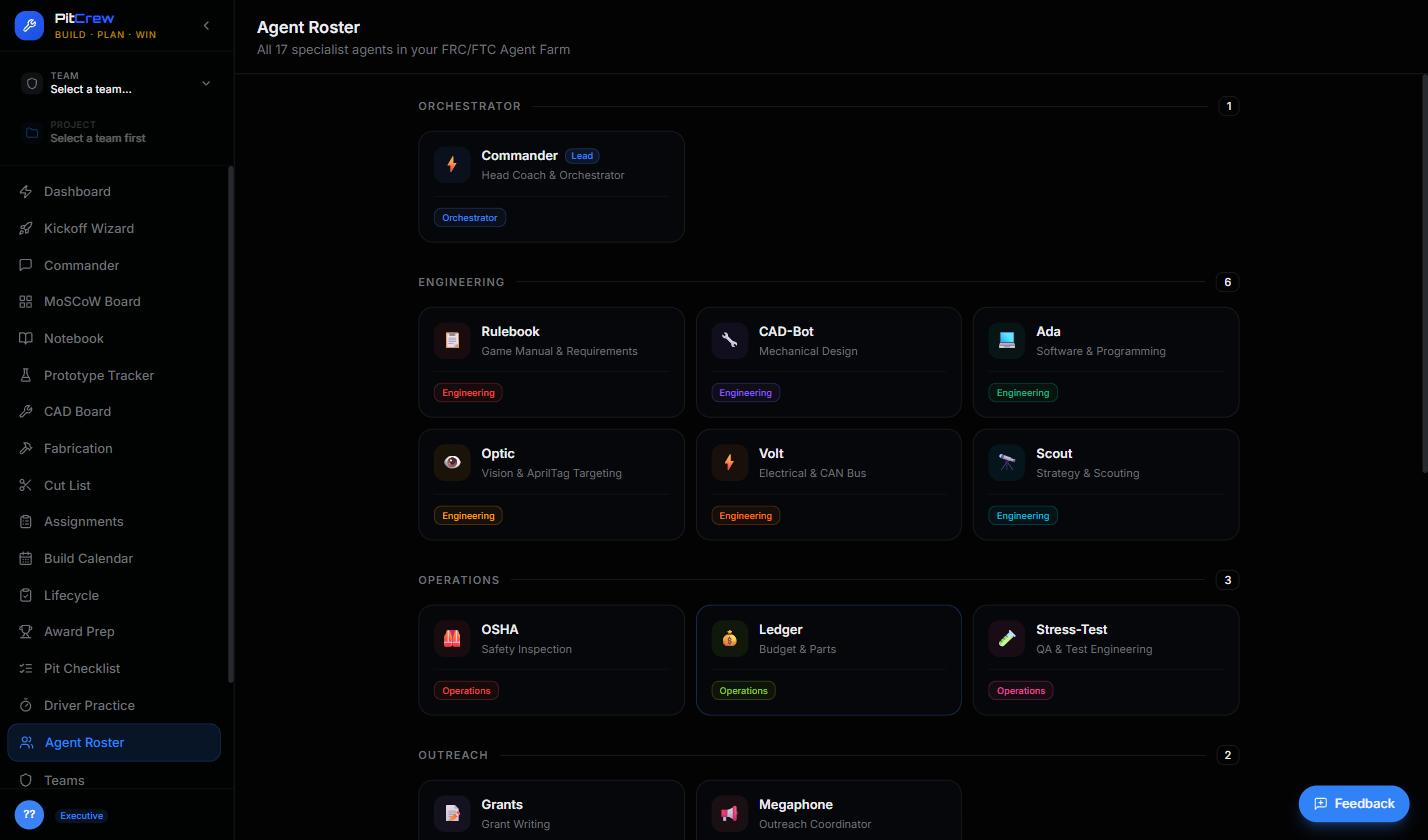
Task: Click the "Strategy & Scouting" subtitle
Action: tap(1088, 473)
